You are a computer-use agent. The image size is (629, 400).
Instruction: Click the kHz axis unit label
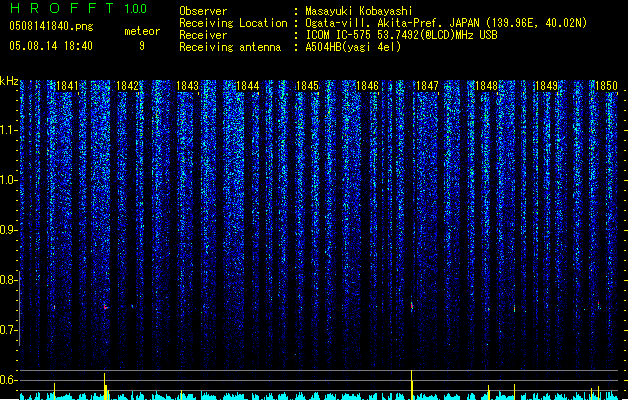click(9, 81)
